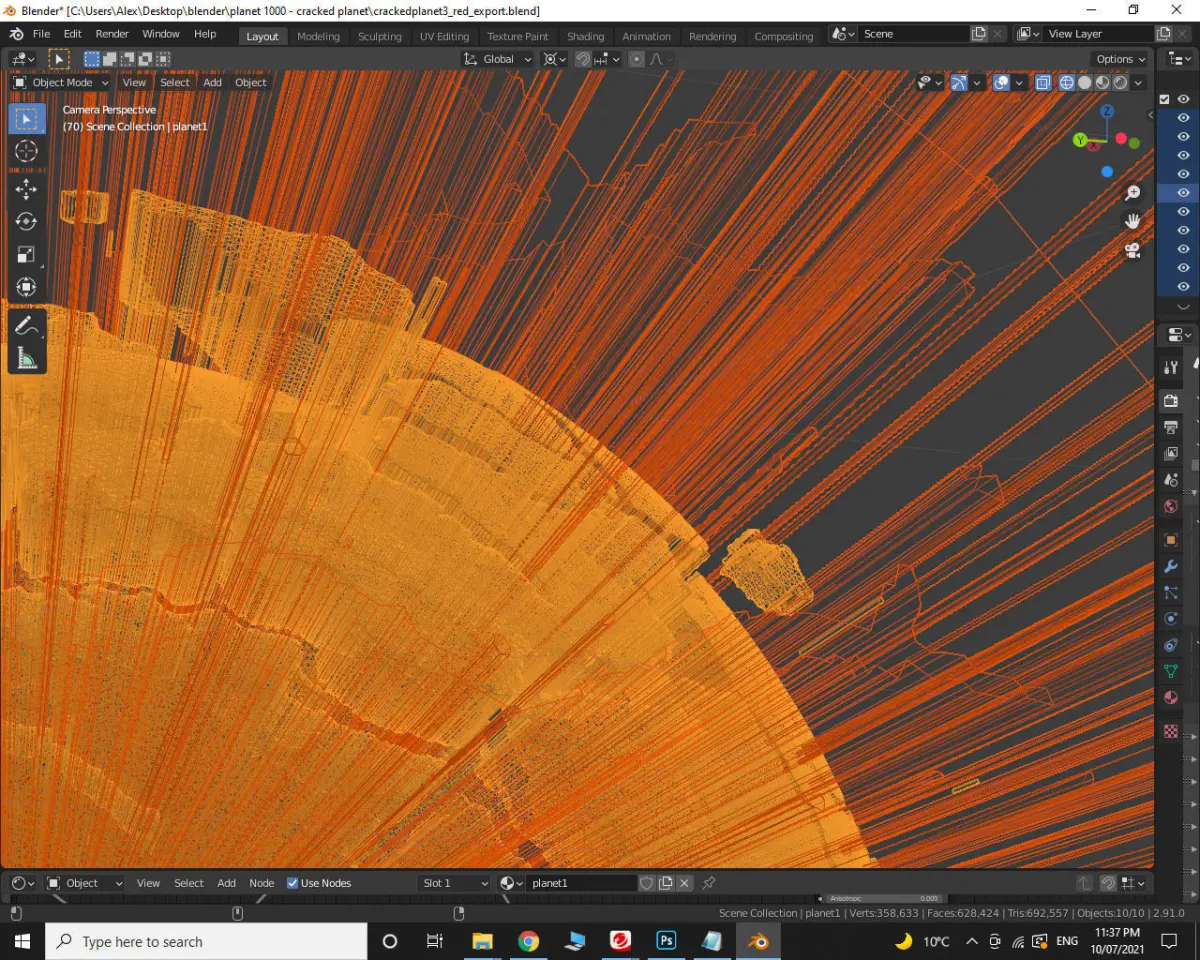Open the Active Tool settings tab
Viewport: 1200px width, 960px height.
pos(1171,367)
